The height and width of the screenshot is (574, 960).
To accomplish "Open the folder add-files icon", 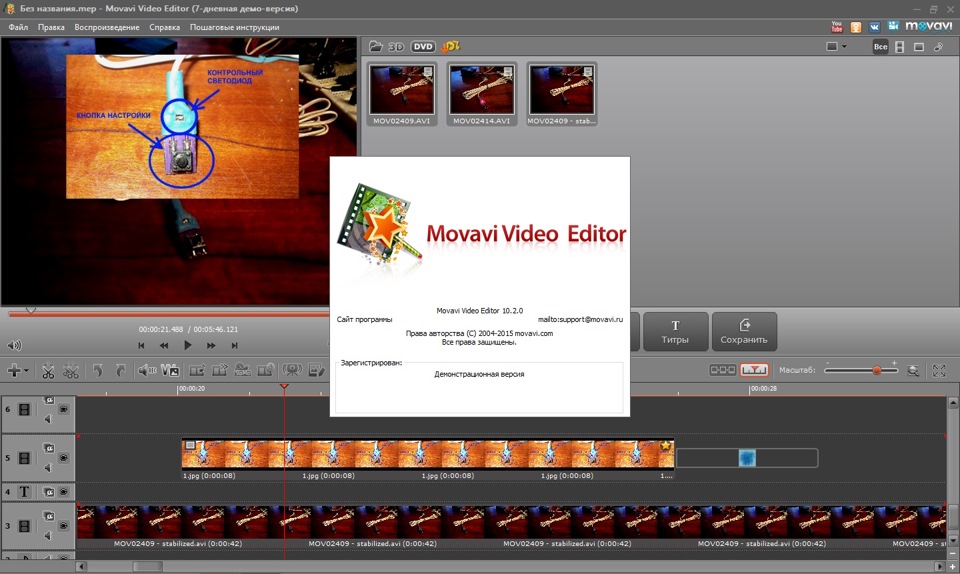I will click(376, 47).
